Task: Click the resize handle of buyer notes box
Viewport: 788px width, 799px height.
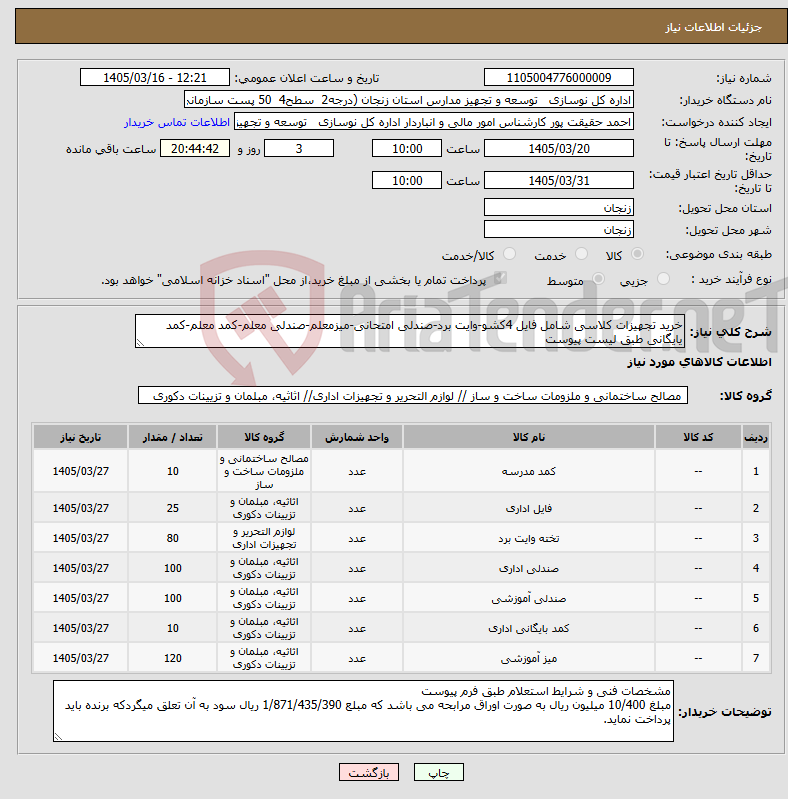Action: coord(58,737)
